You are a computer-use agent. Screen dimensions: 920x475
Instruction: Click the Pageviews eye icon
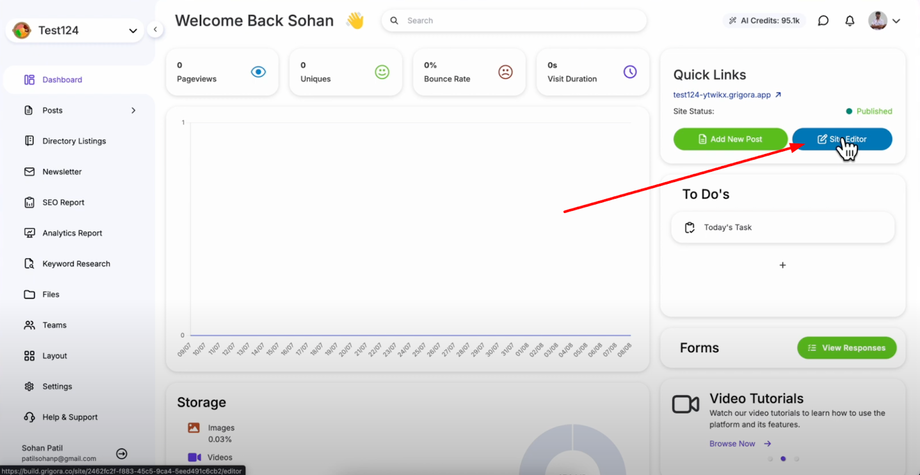click(258, 72)
